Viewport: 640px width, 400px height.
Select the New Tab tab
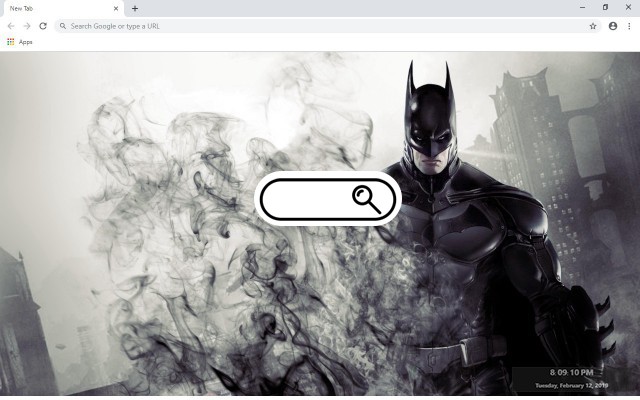click(62, 9)
